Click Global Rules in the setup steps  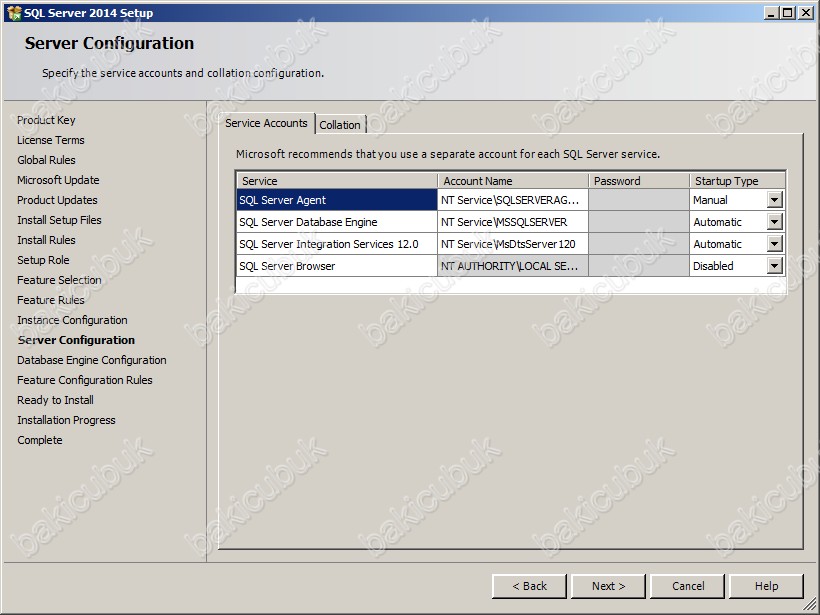click(x=46, y=160)
